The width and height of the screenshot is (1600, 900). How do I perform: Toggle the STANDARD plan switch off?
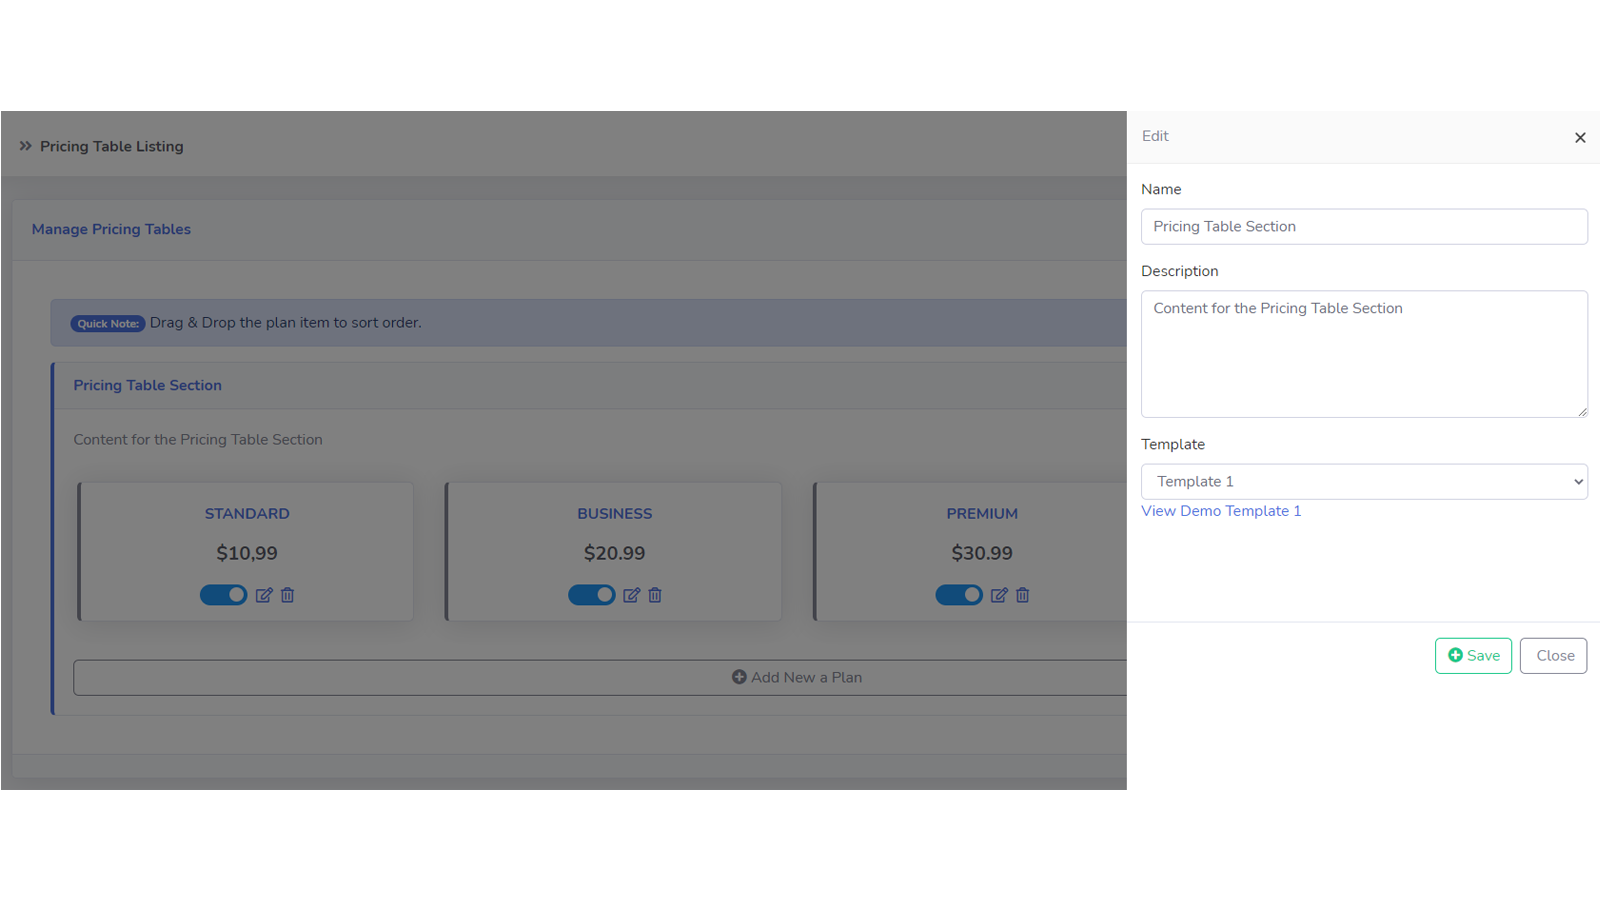pos(223,594)
